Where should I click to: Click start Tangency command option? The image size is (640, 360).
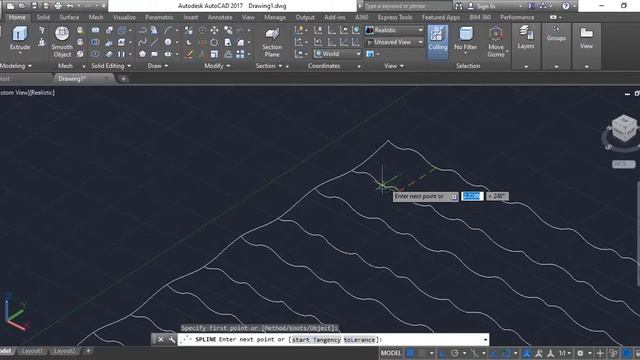316,340
